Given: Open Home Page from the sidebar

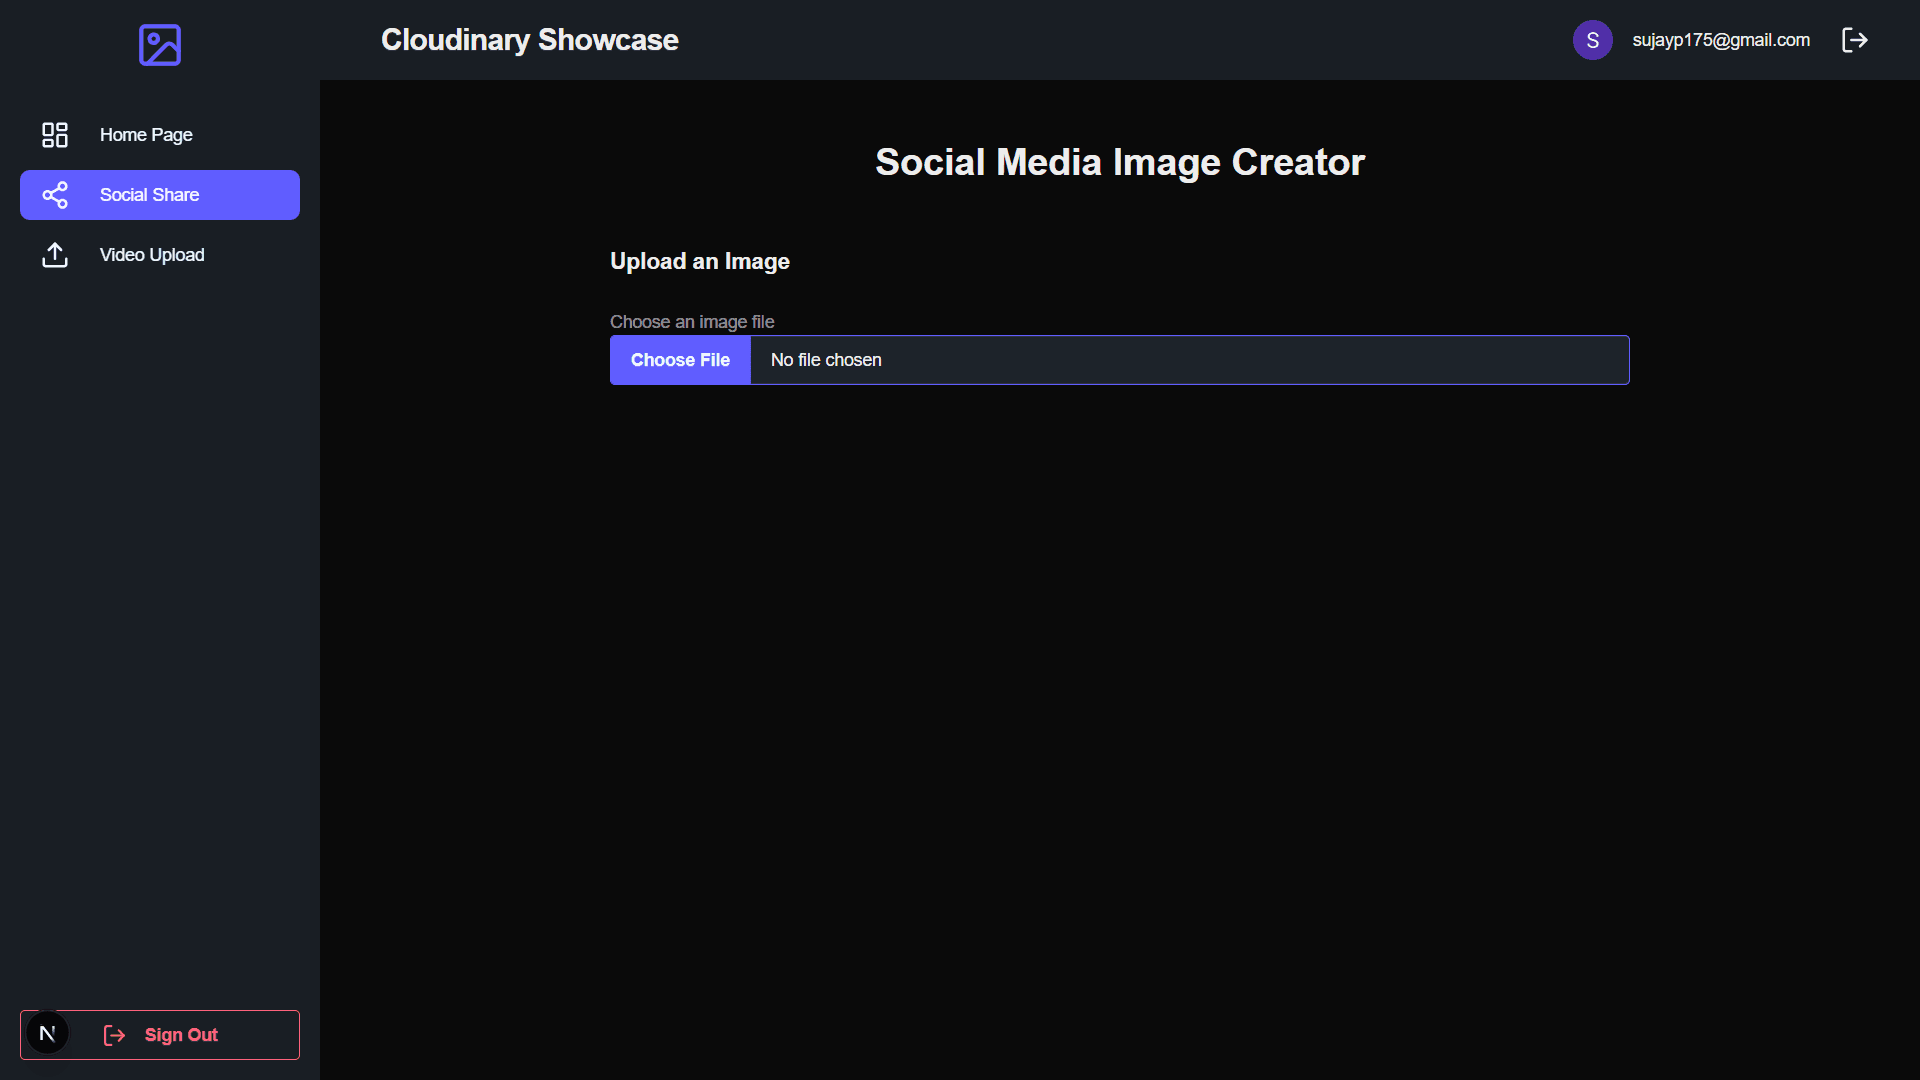Looking at the screenshot, I should (x=160, y=135).
